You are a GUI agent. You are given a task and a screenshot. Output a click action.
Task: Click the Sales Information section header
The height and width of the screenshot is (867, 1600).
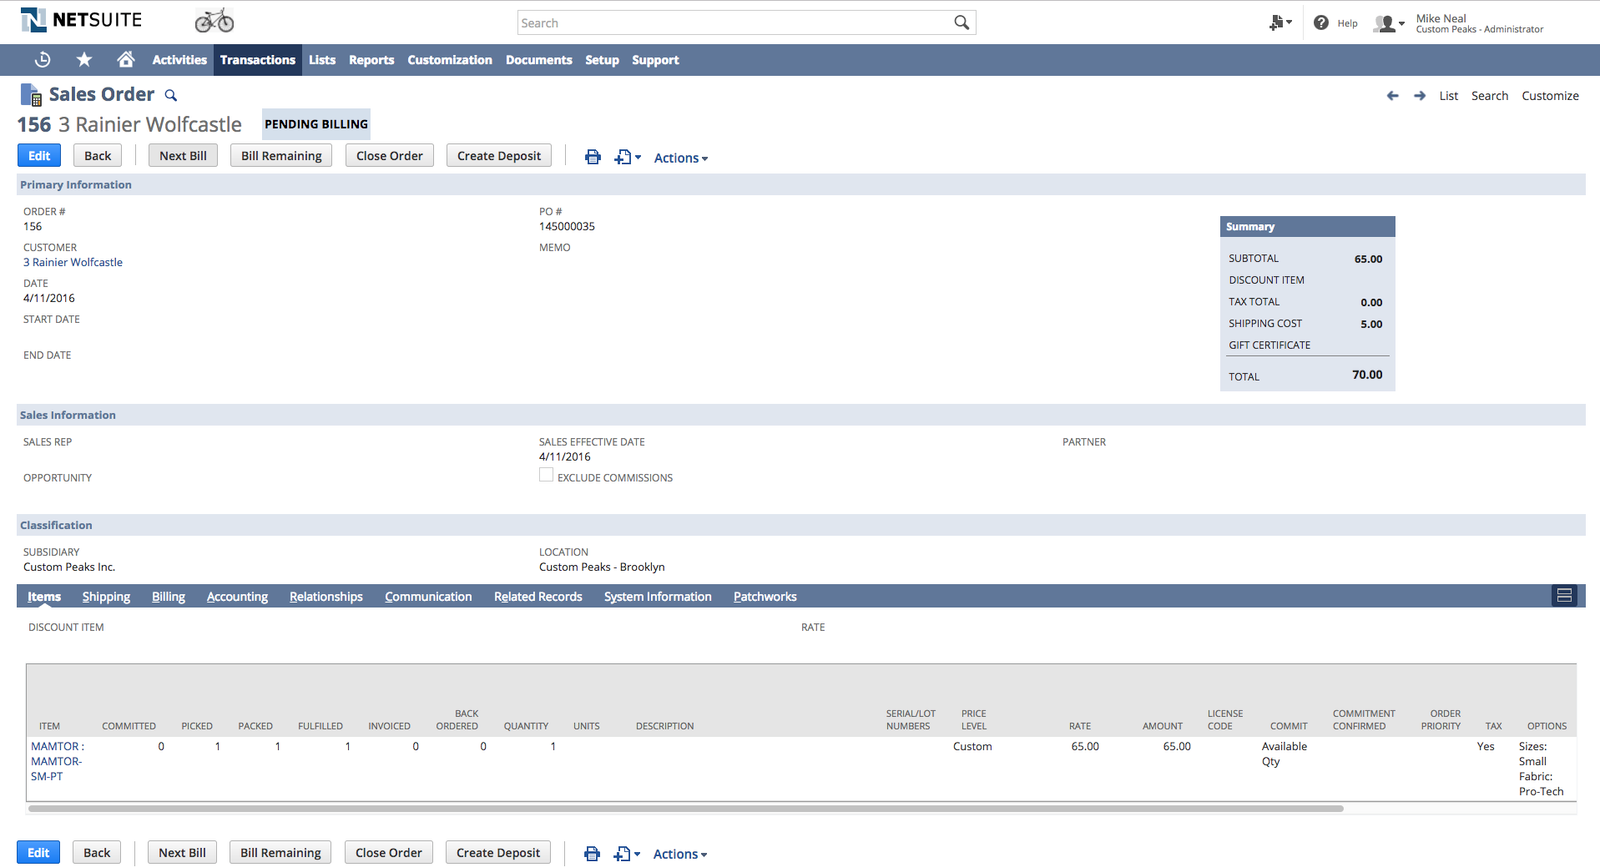(801, 415)
